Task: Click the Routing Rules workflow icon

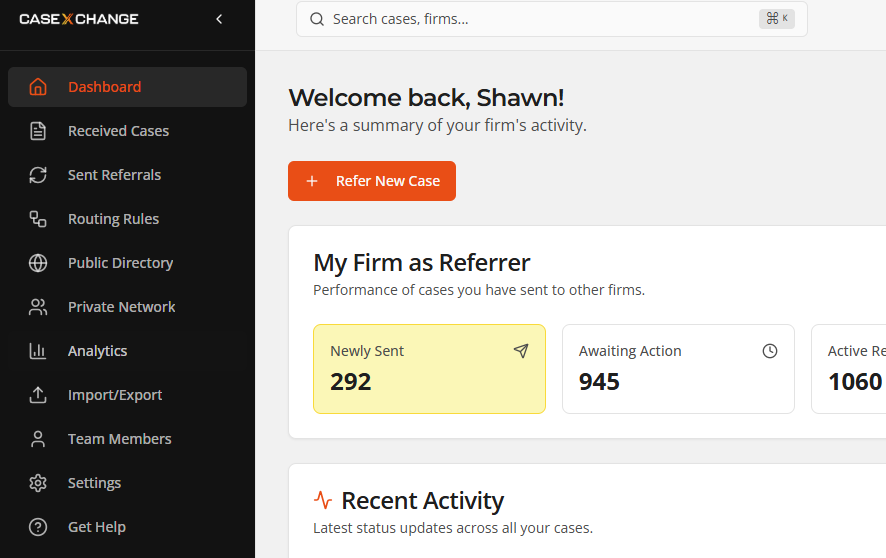Action: 38,219
